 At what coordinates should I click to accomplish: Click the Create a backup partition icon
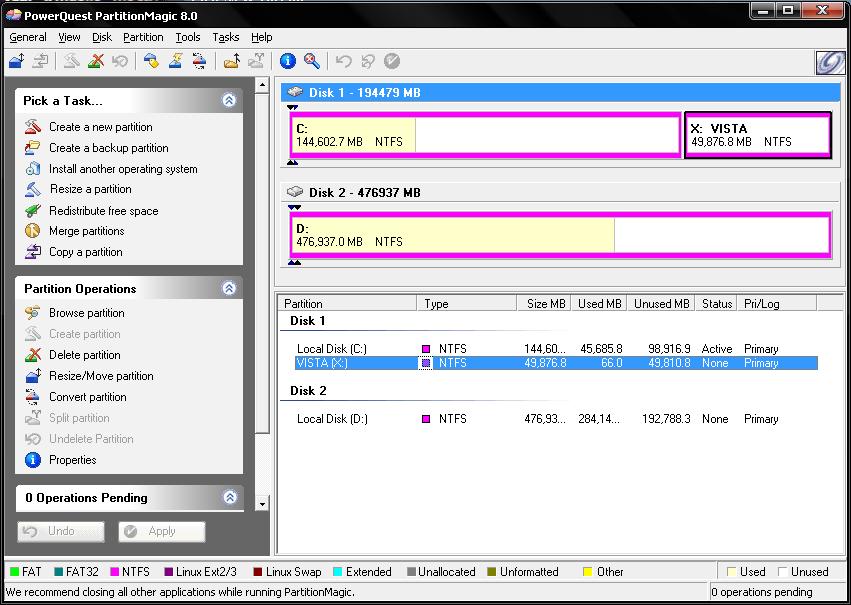[x=33, y=148]
